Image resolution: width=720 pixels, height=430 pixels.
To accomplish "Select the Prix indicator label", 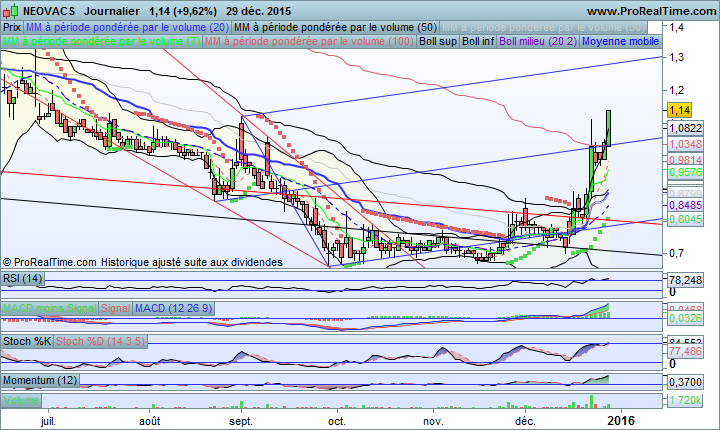I will pos(12,28).
